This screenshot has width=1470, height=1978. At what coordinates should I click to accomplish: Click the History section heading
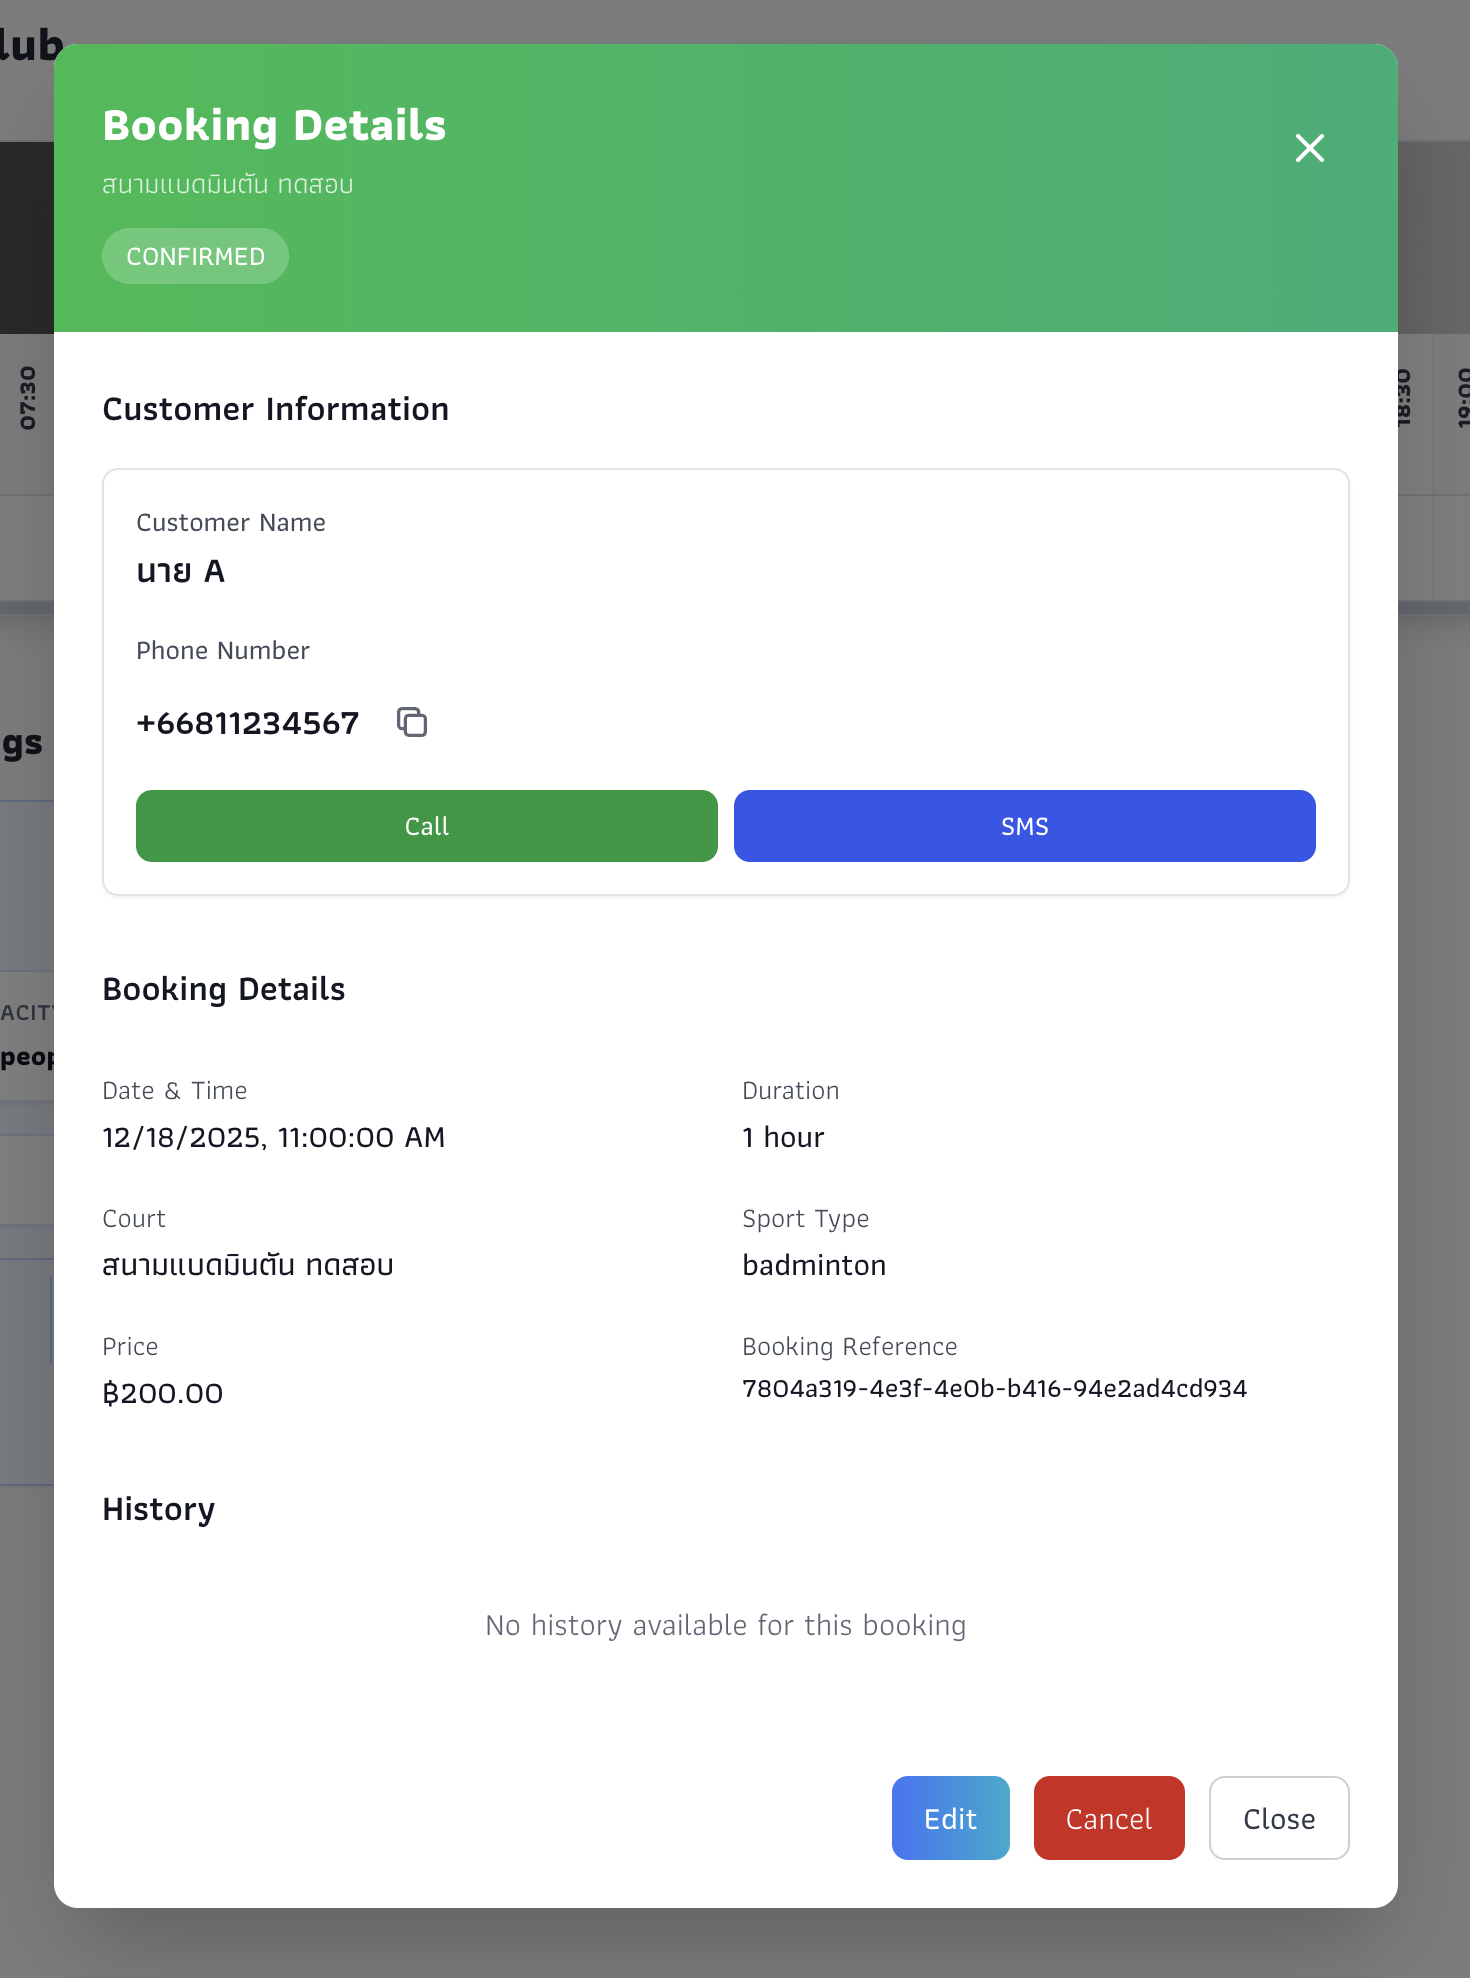click(159, 1509)
